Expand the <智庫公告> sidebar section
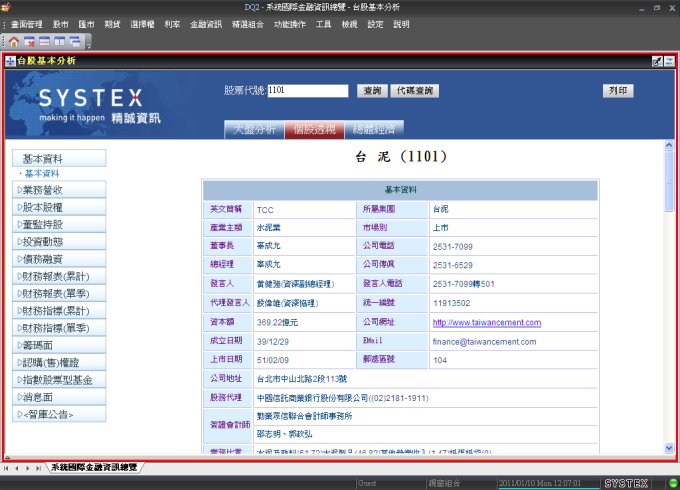This screenshot has width=680, height=490. (59, 414)
